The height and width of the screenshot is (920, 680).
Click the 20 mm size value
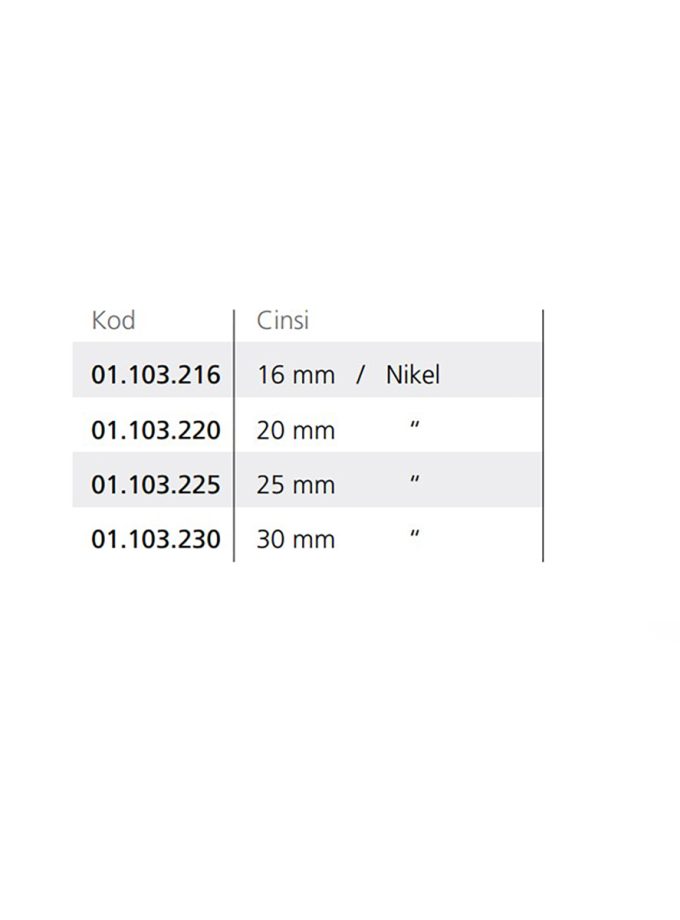[295, 430]
